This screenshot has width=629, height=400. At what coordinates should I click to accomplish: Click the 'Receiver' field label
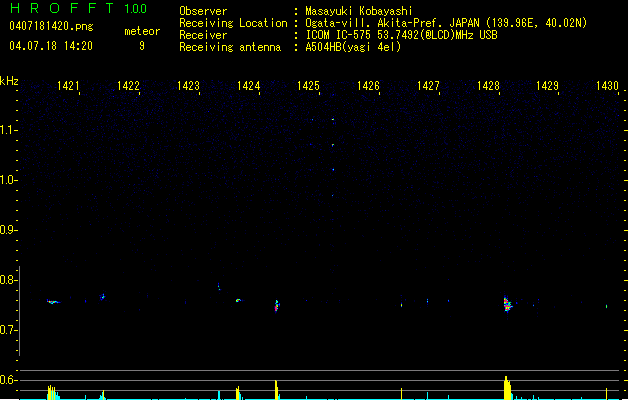point(203,35)
